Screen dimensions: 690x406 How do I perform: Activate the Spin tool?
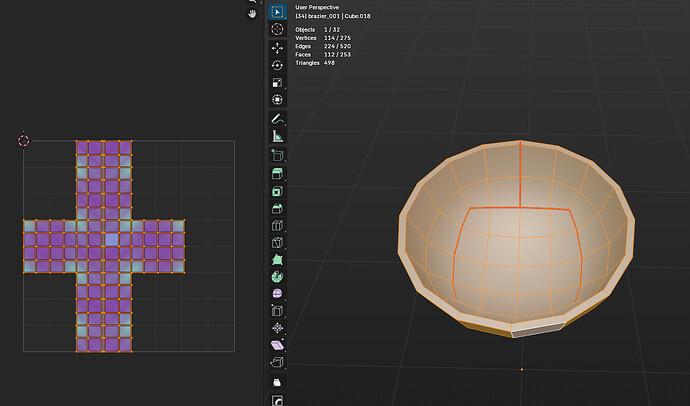(277, 277)
